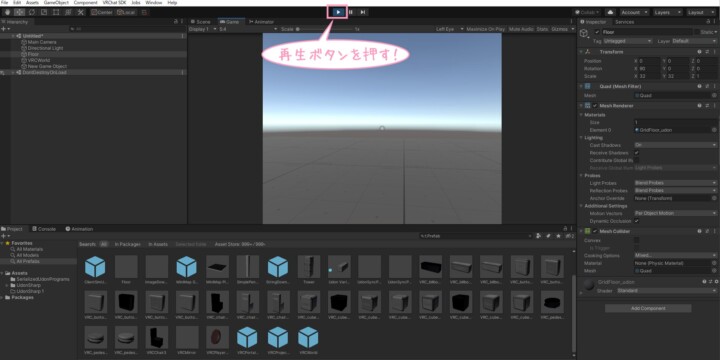Image resolution: width=720 pixels, height=360 pixels.
Task: Toggle the Contribute Global Illumination checkbox
Action: (x=636, y=160)
